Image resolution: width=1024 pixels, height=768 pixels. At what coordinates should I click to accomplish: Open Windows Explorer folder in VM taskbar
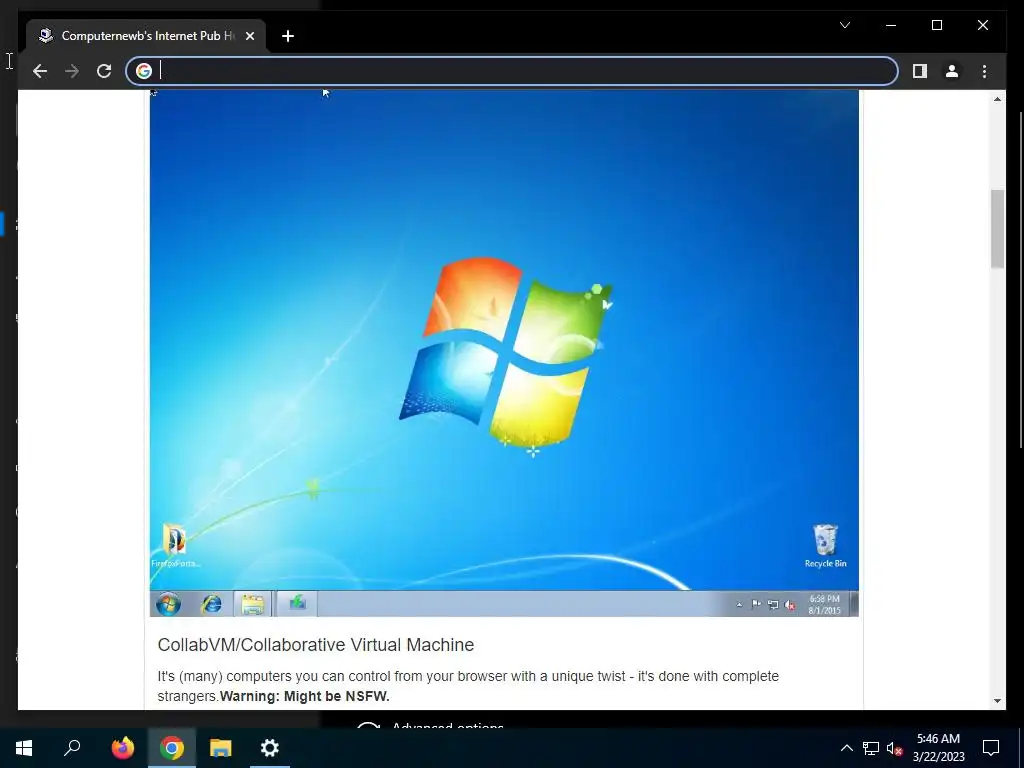(x=252, y=604)
